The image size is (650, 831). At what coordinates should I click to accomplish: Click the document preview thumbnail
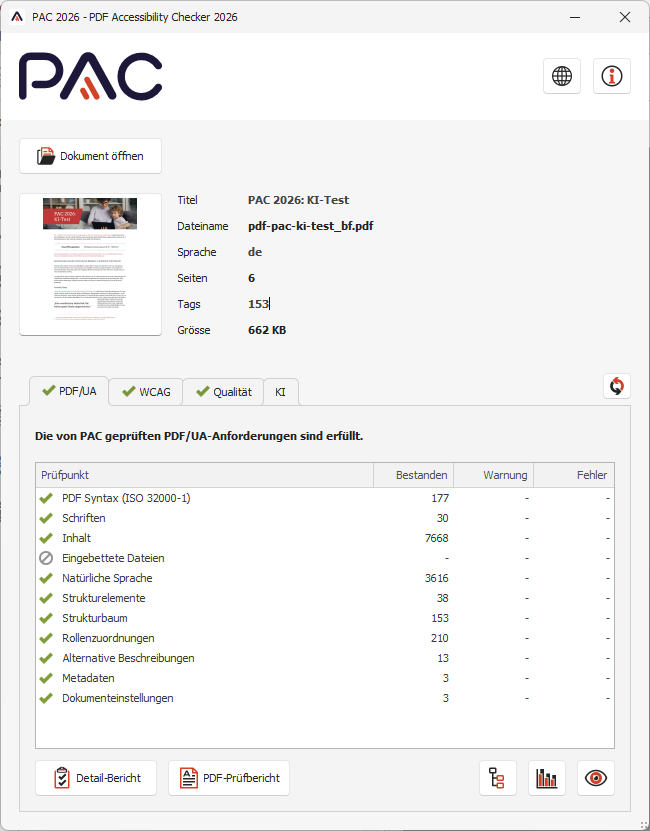click(90, 264)
